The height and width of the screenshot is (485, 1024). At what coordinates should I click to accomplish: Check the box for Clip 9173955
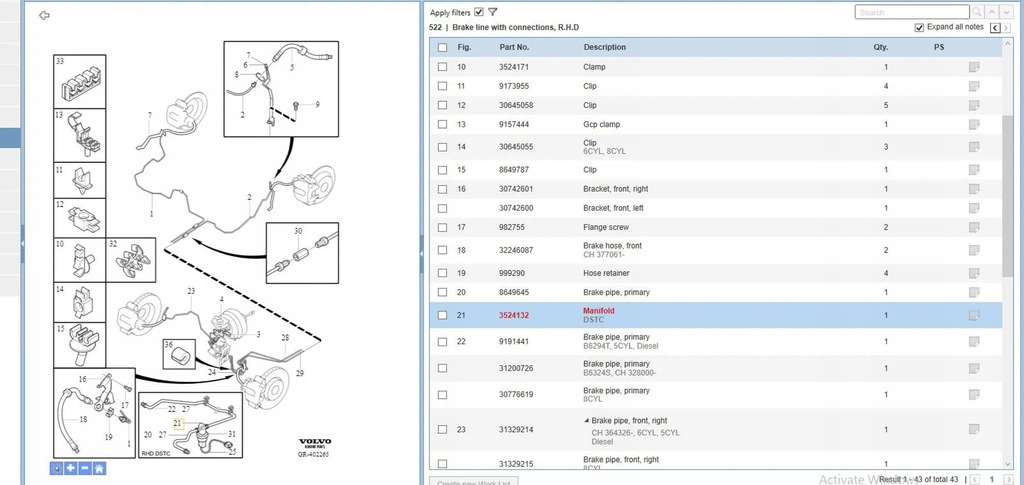tap(443, 86)
